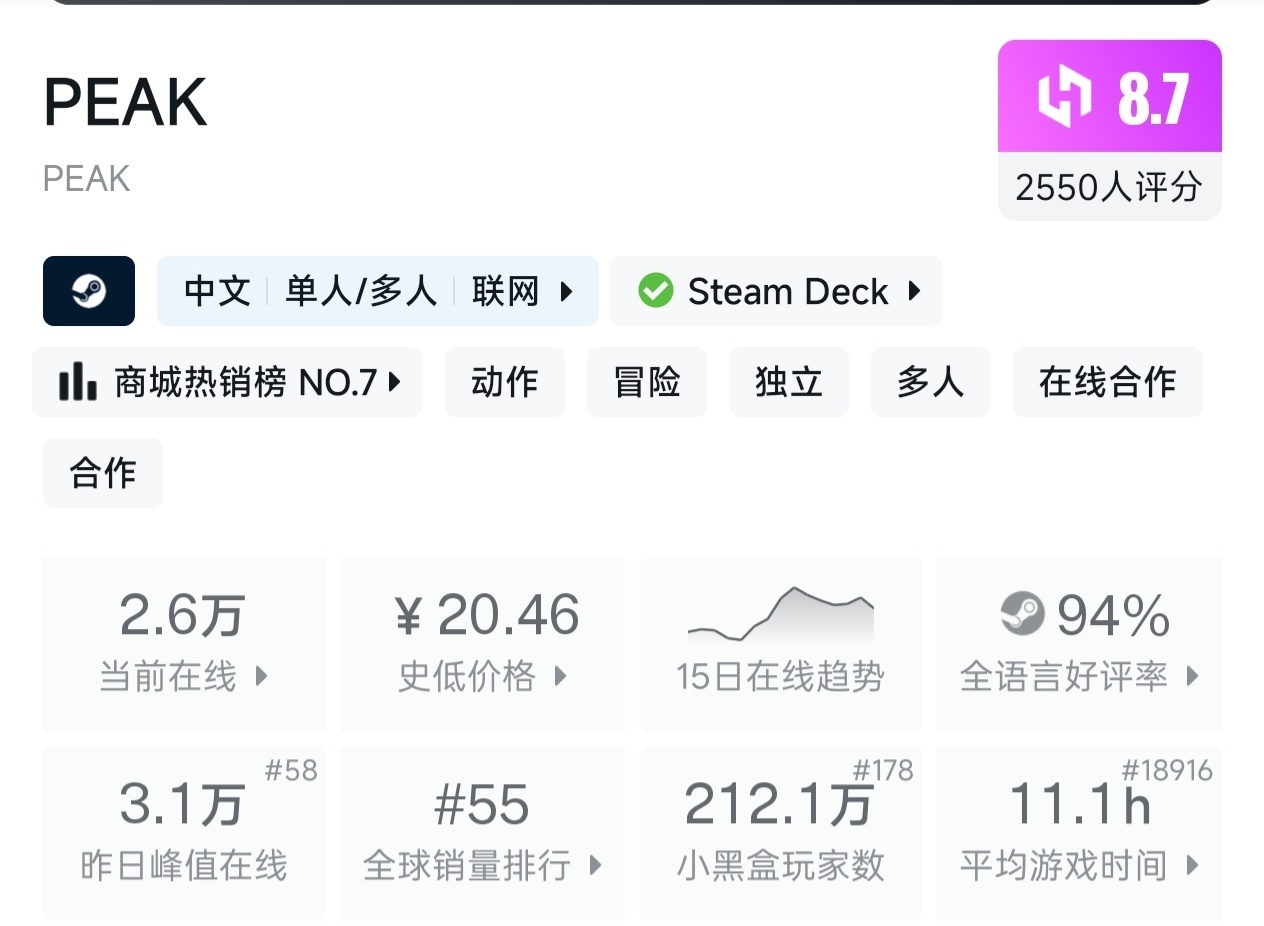Image resolution: width=1264 pixels, height=926 pixels.
Task: Open 全球销量排行 #55 ranking
Action: 483,833
